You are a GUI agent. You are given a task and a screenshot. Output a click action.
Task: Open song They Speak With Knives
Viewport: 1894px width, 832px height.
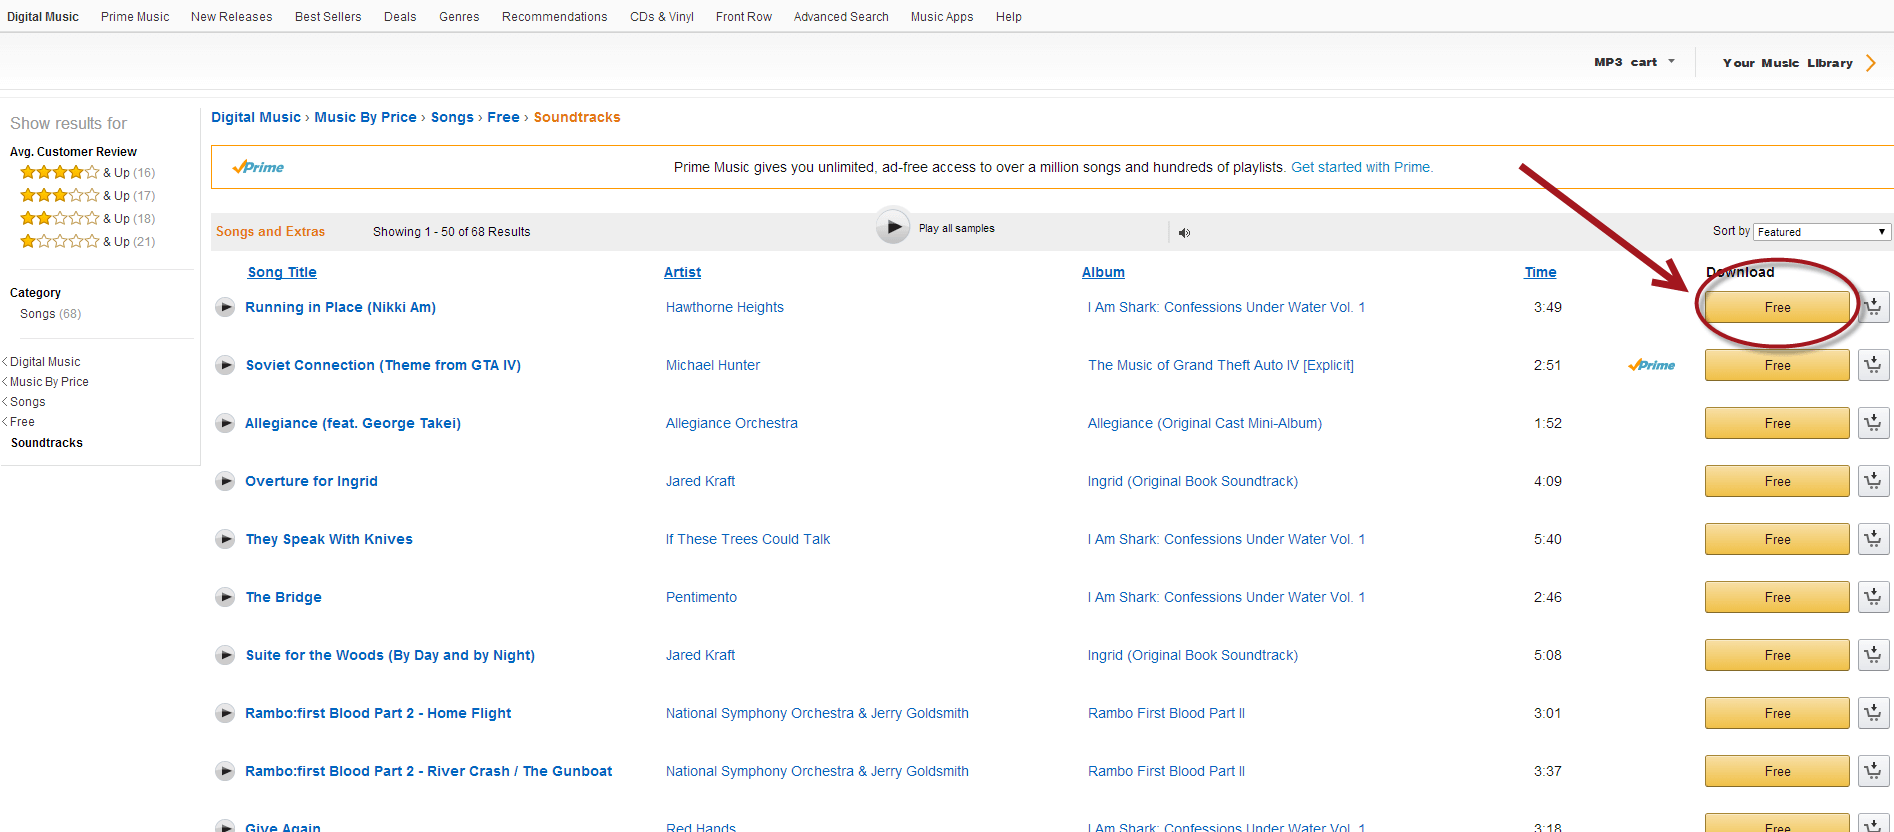(329, 539)
